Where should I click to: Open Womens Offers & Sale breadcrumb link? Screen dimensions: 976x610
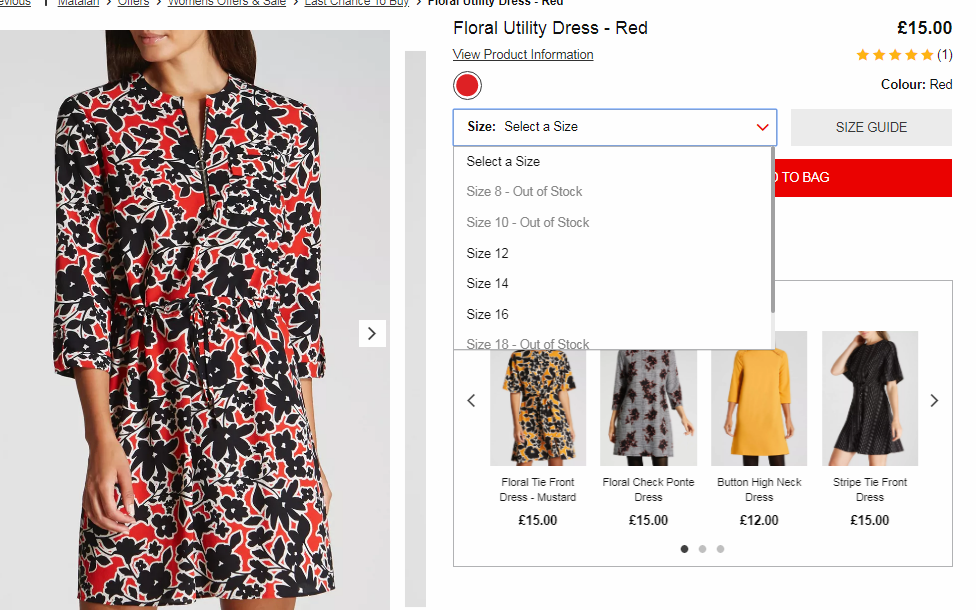point(227,3)
